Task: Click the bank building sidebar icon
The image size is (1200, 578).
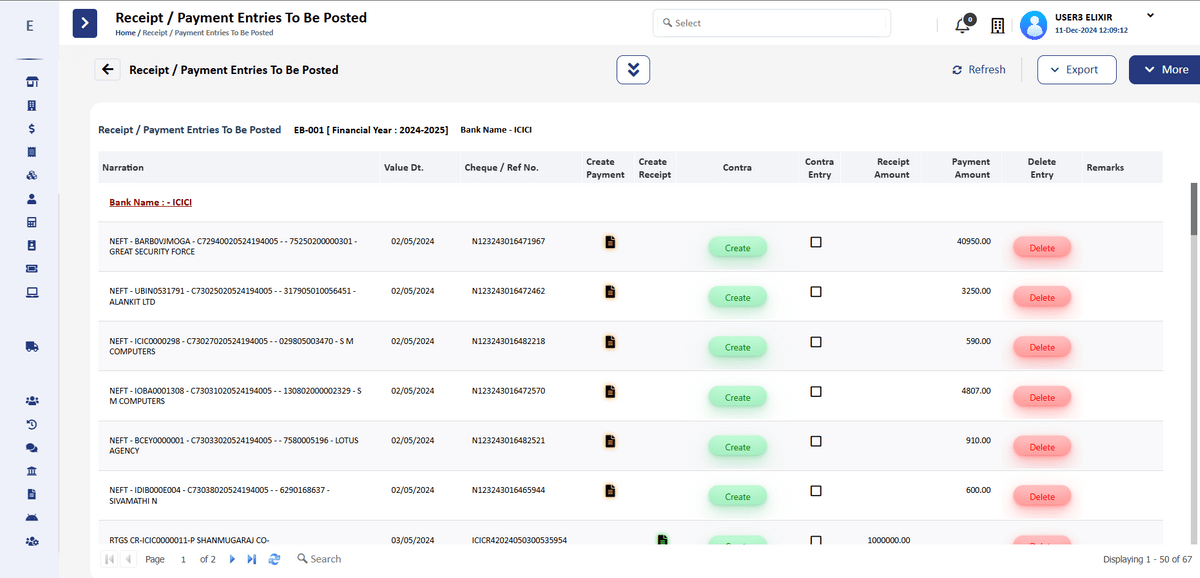Action: point(32,471)
